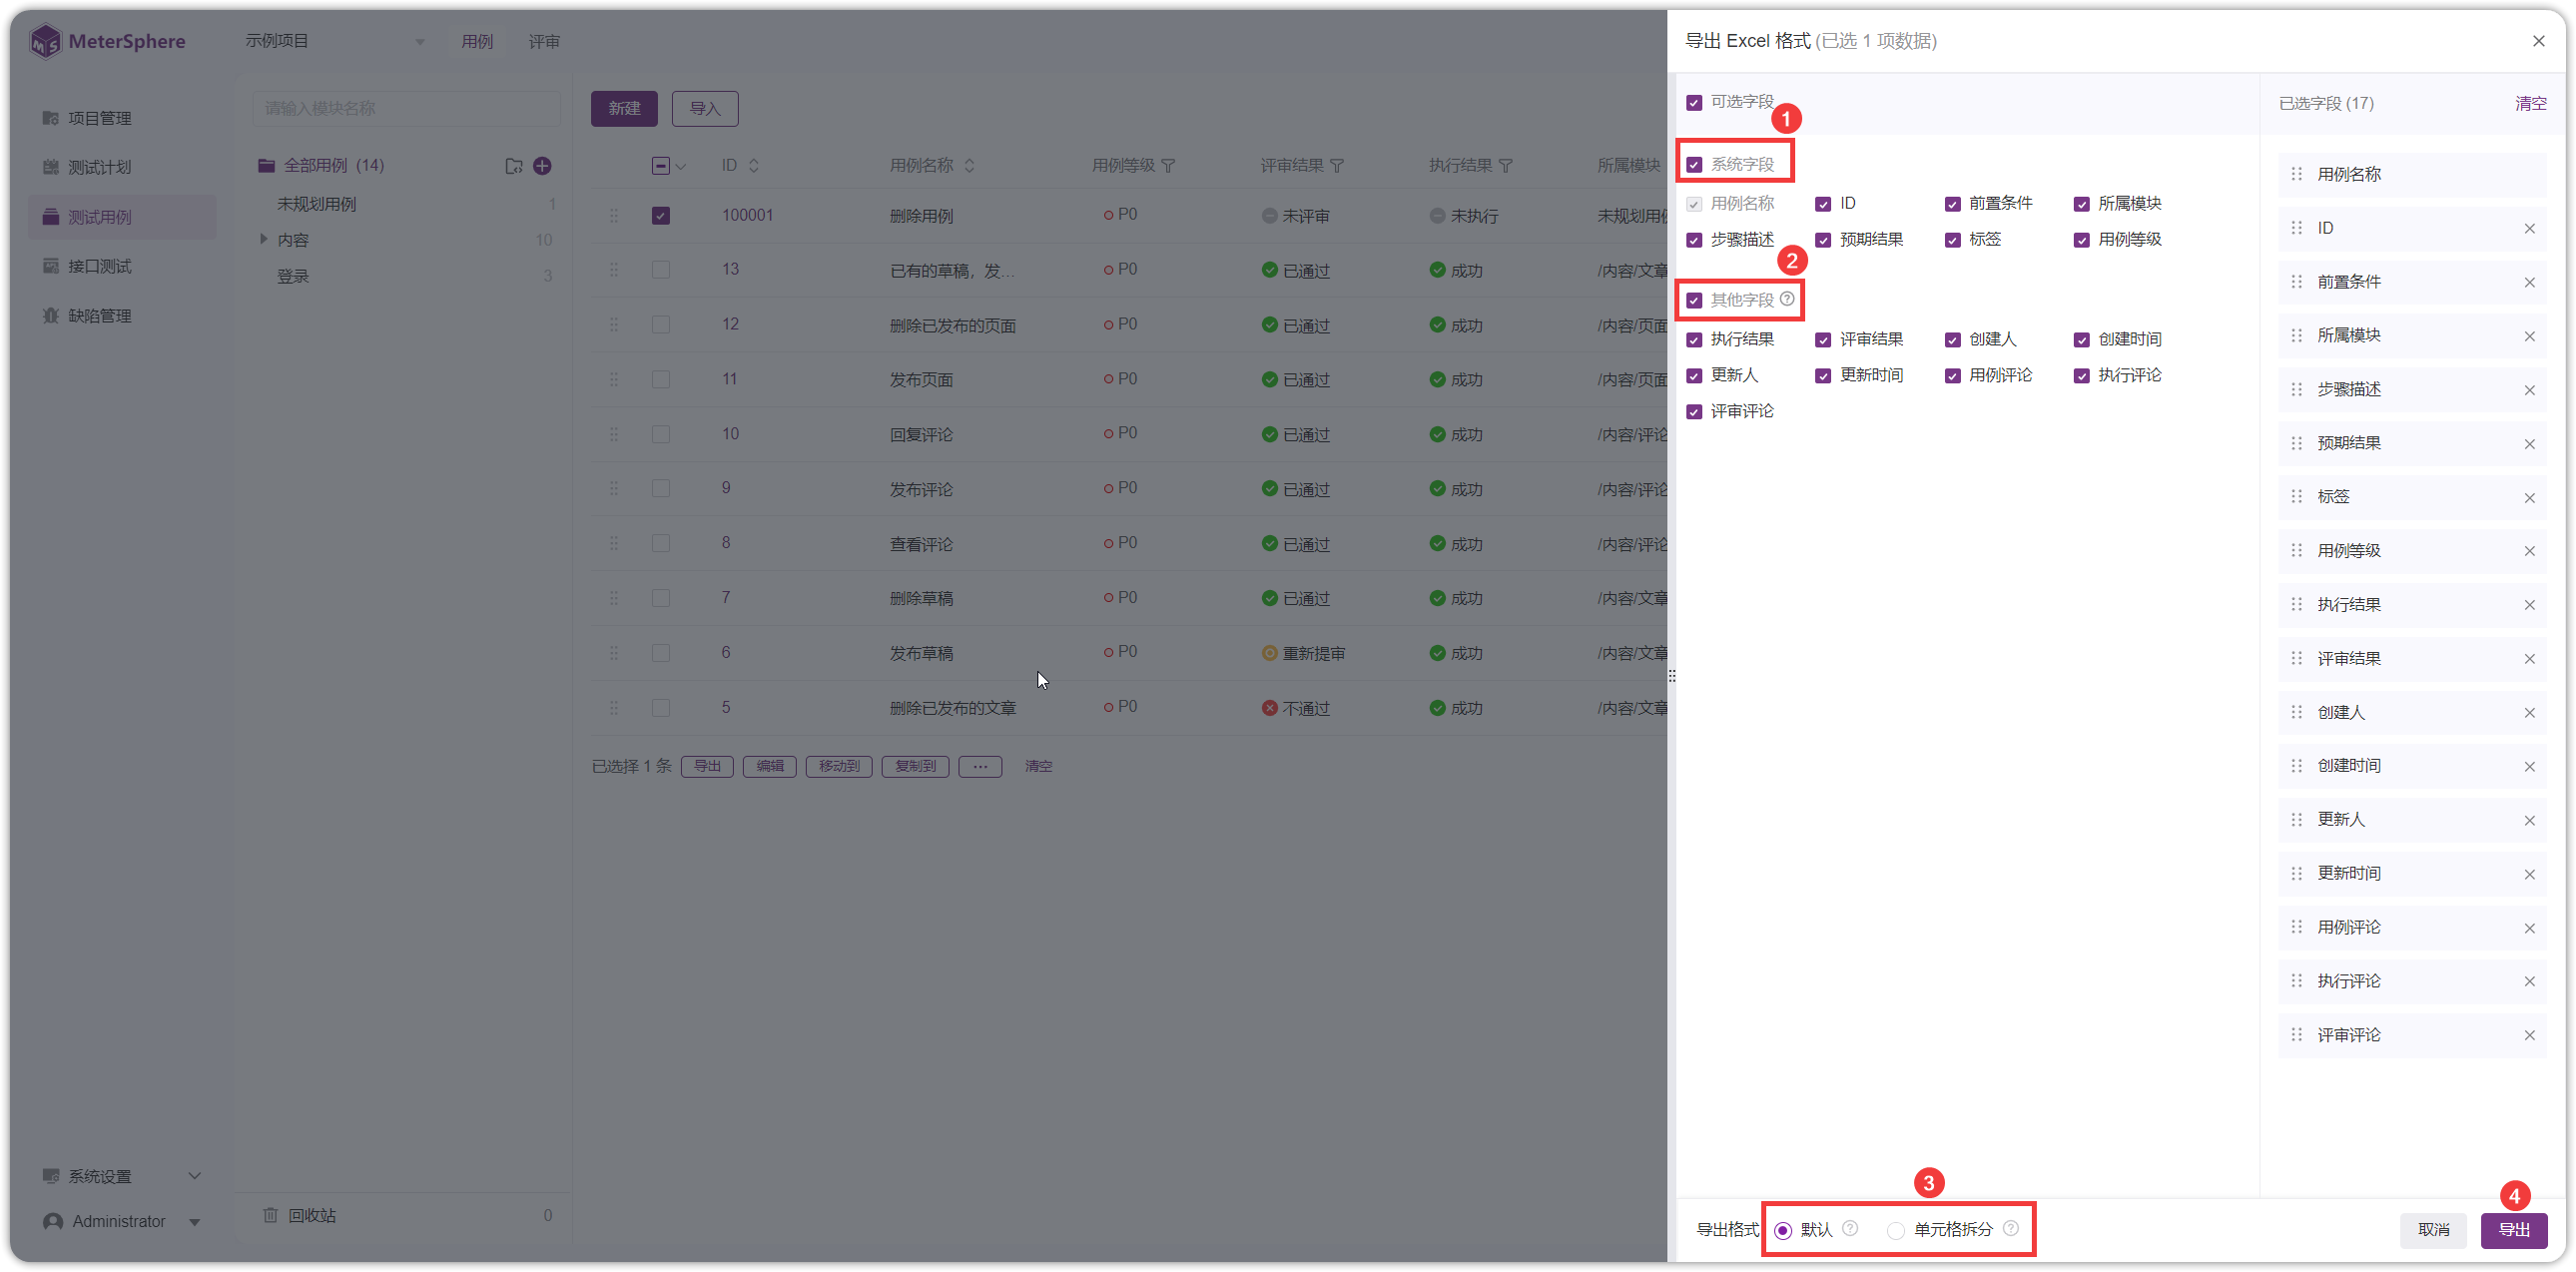Select the 单元格拆分 export format
Image resolution: width=2576 pixels, height=1272 pixels.
(x=1895, y=1230)
